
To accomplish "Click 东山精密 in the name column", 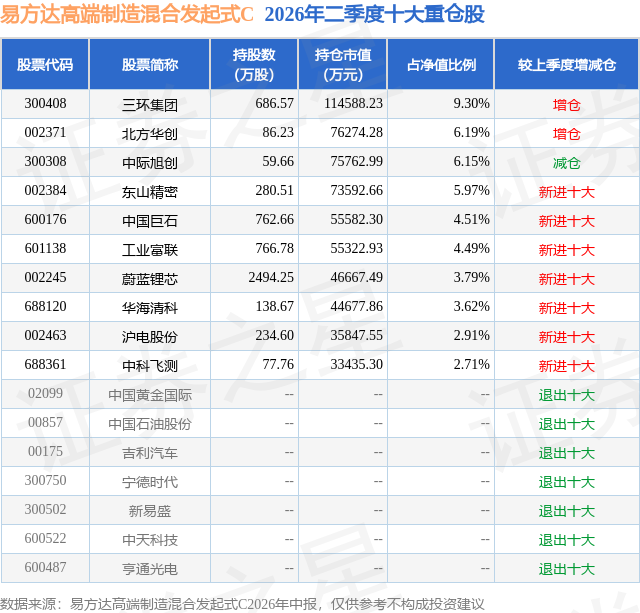I will pyautogui.click(x=150, y=192).
